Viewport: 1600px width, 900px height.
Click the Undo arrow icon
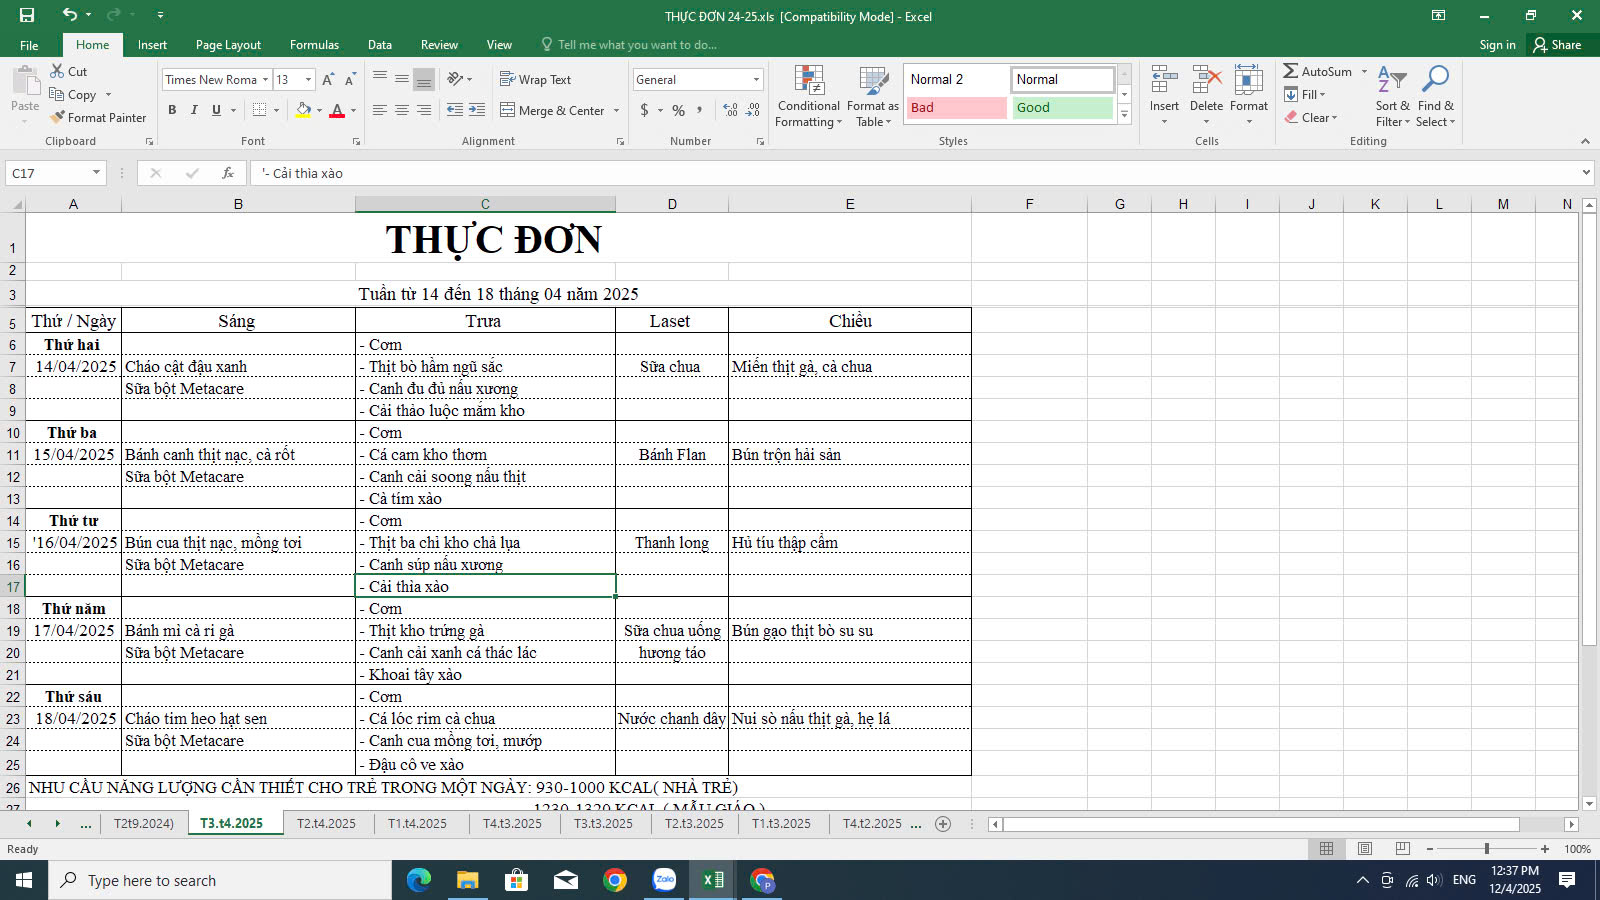coord(69,14)
